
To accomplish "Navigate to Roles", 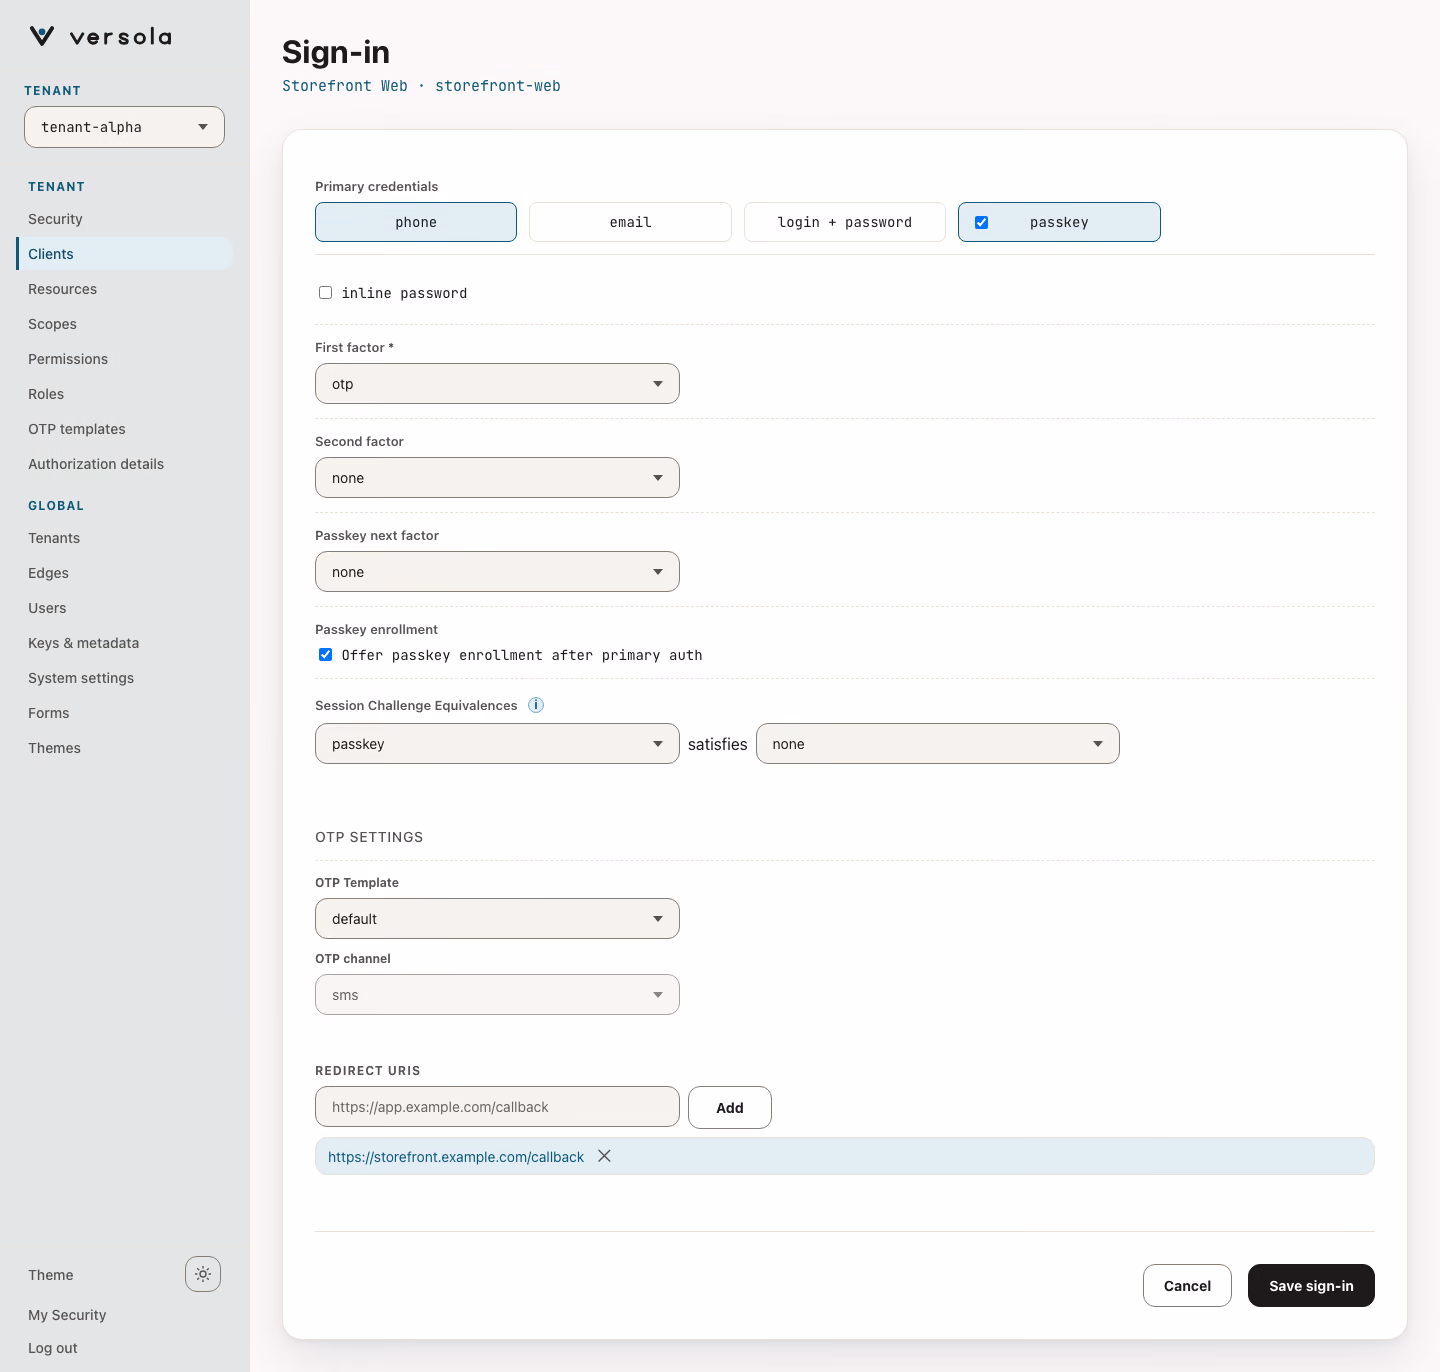I will click(124, 394).
